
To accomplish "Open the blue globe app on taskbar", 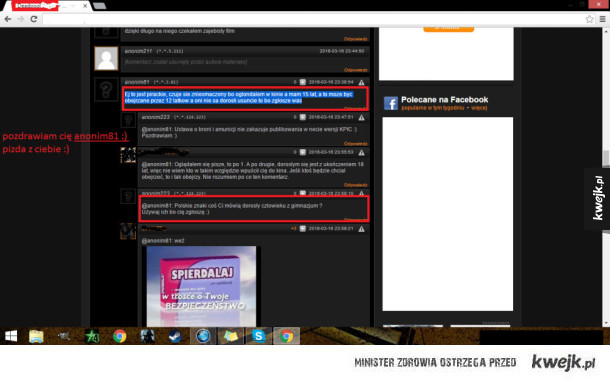I will point(203,336).
